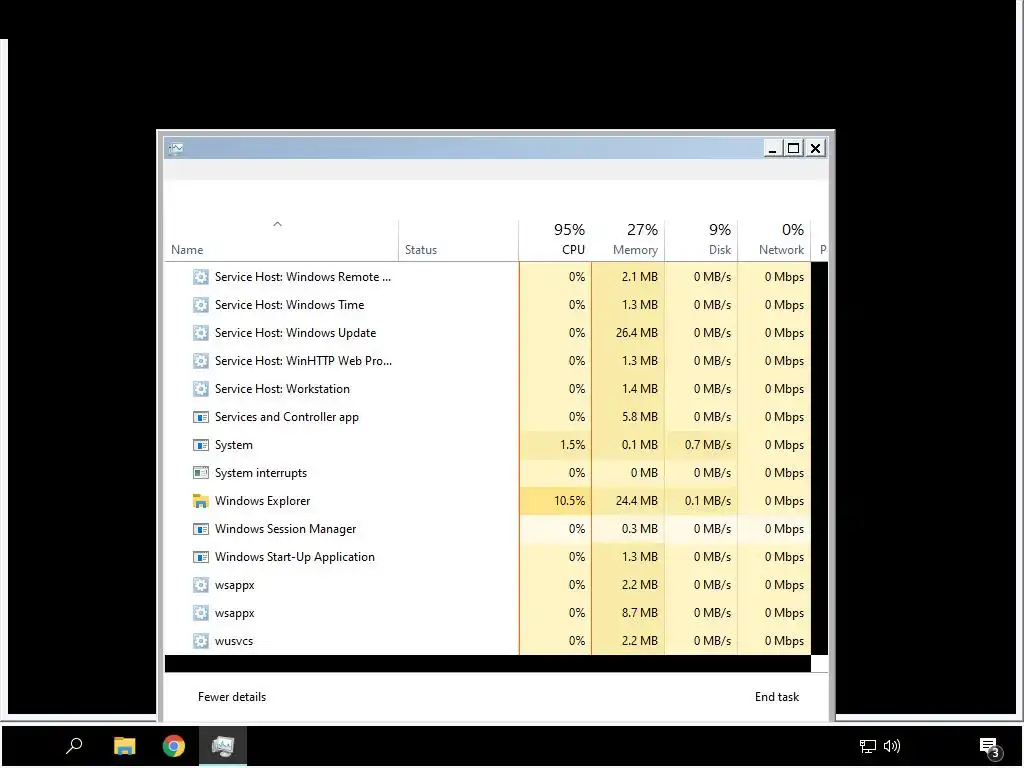The height and width of the screenshot is (768, 1024).
Task: Open the Action Center notifications icon
Action: click(989, 747)
